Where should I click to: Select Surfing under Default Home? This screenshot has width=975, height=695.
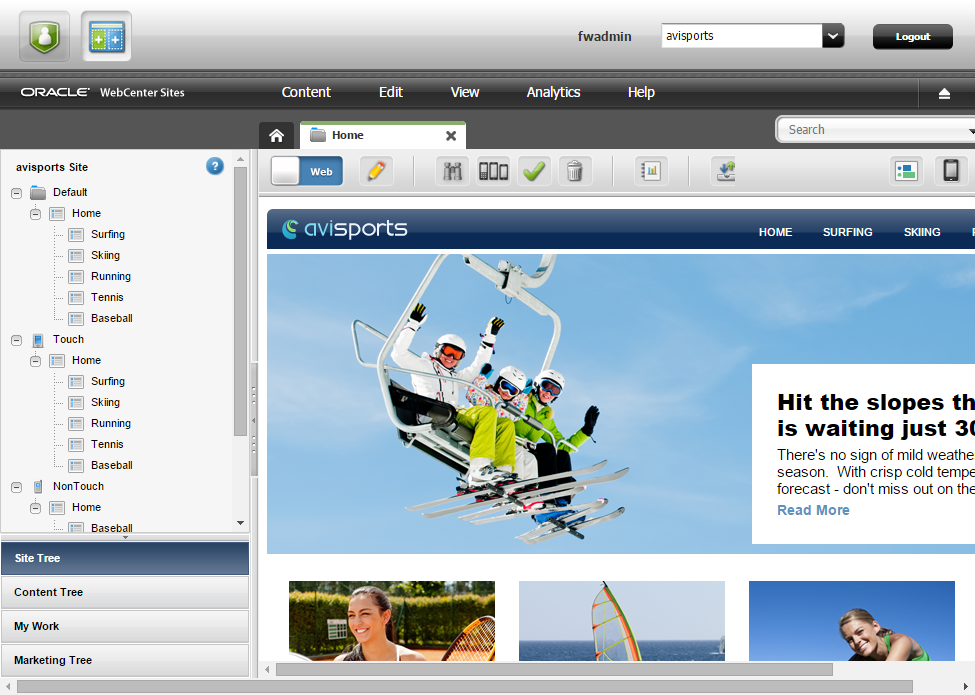click(108, 234)
